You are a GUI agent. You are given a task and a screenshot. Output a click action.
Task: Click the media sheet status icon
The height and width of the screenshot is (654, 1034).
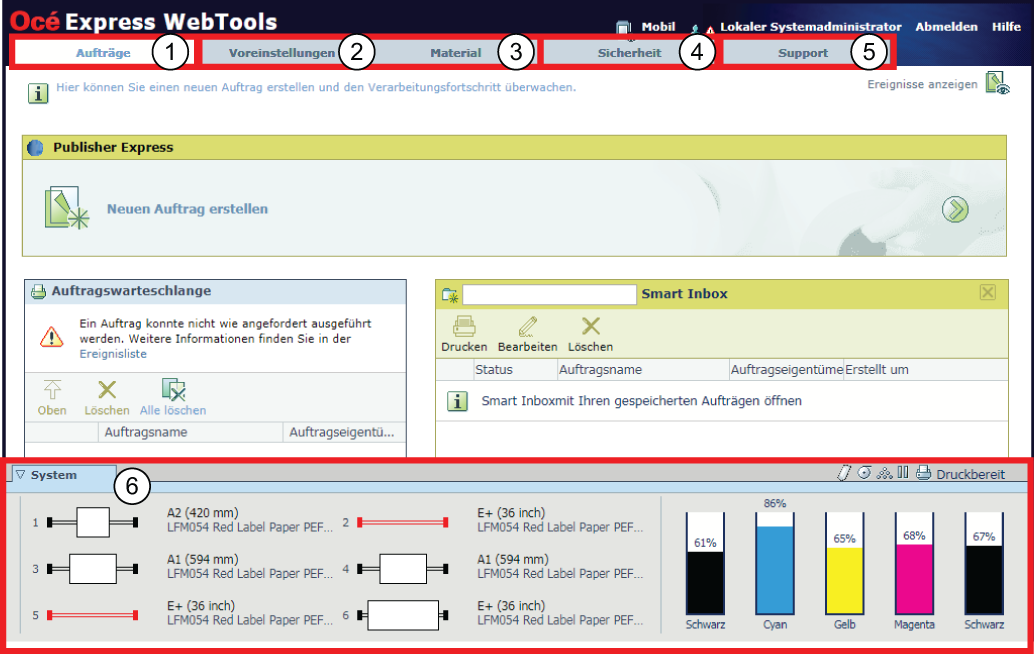[843, 473]
